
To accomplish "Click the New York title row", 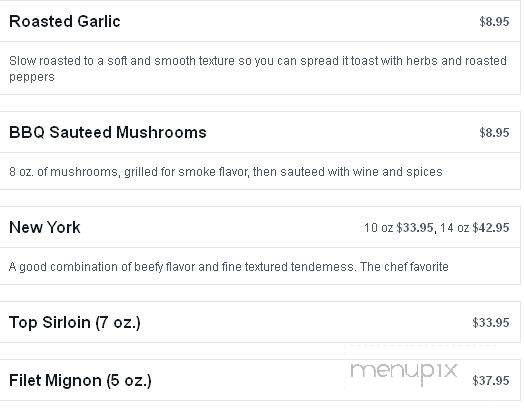I will (260, 227).
